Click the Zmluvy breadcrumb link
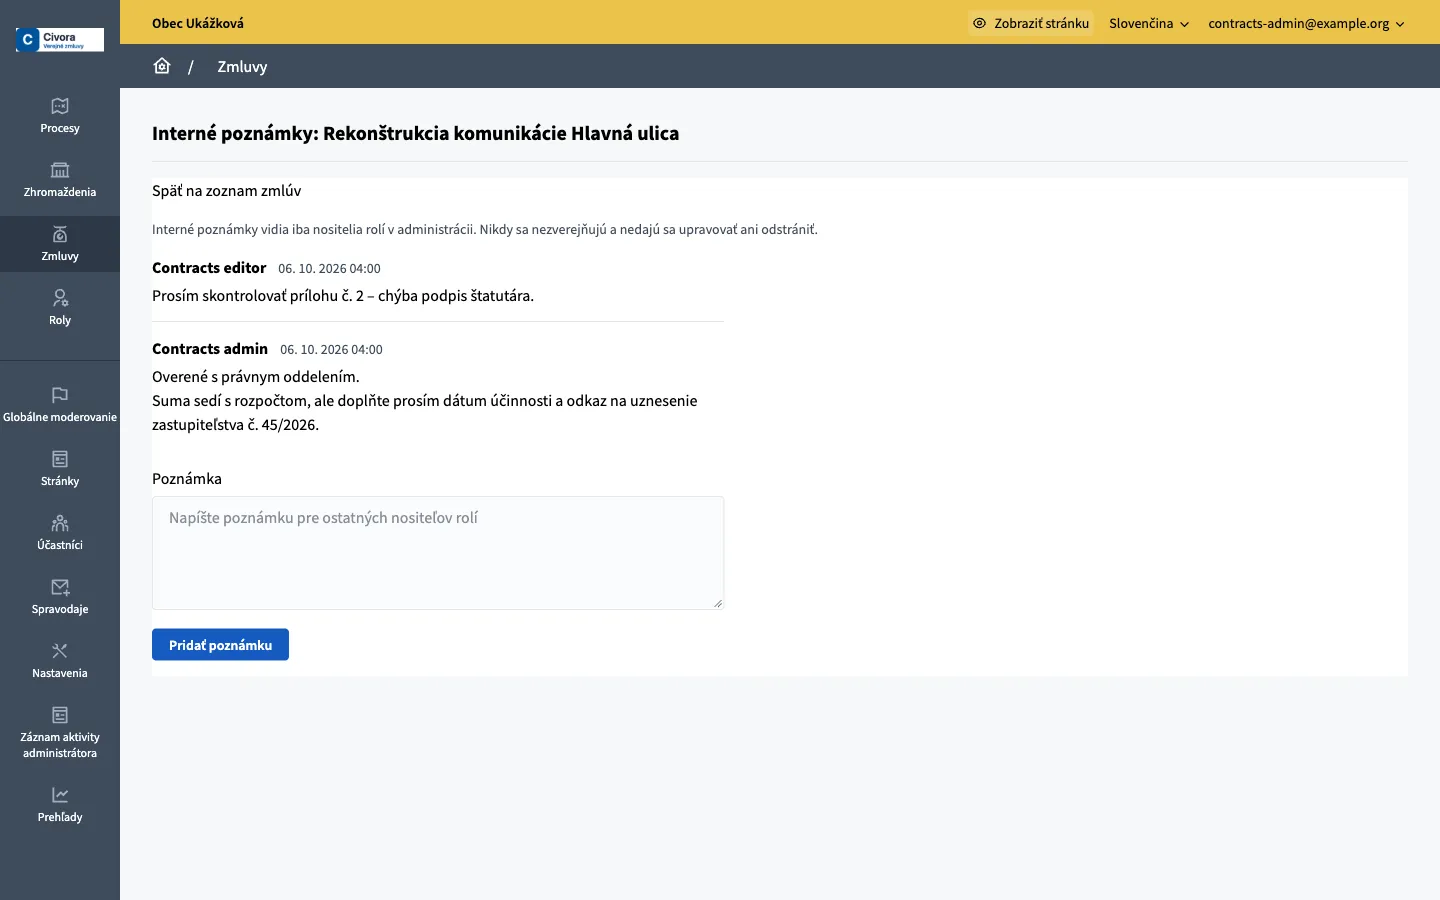 pos(242,67)
